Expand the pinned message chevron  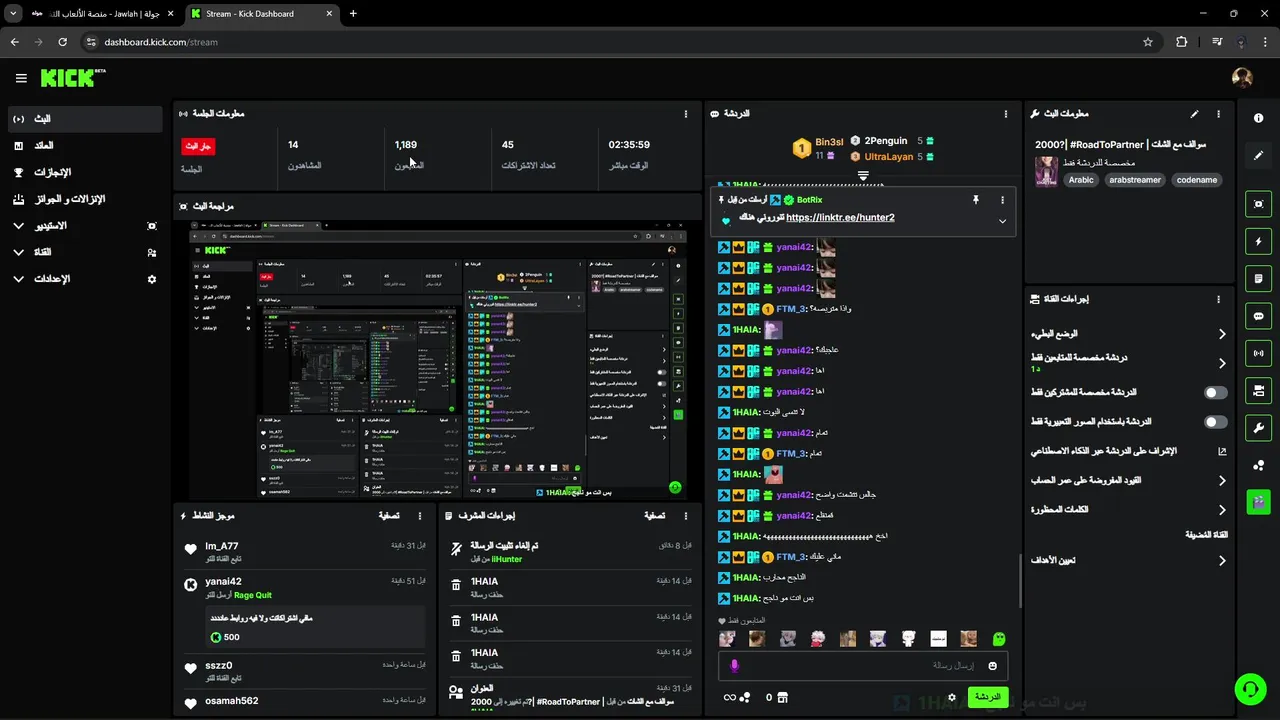pos(1002,222)
